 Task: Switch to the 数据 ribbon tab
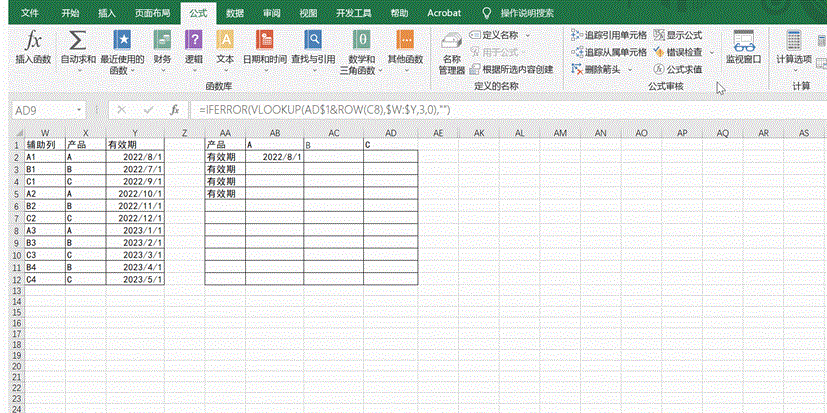click(235, 13)
